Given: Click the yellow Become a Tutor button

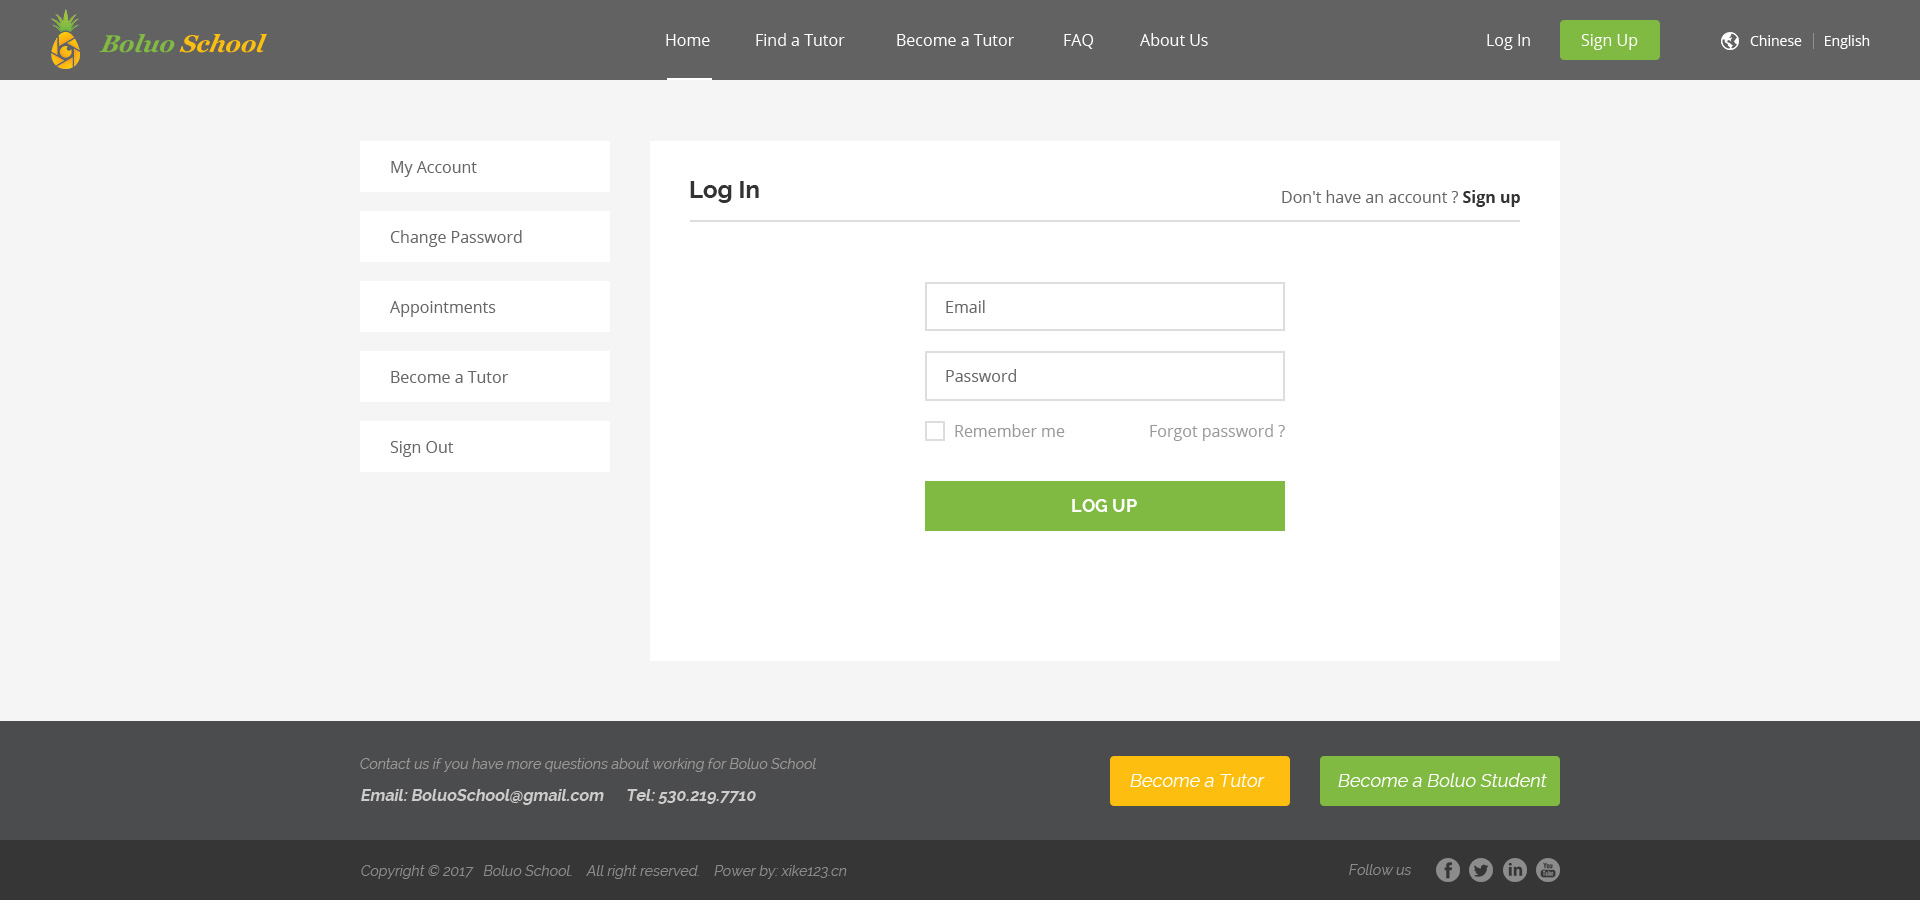Looking at the screenshot, I should click(x=1199, y=781).
